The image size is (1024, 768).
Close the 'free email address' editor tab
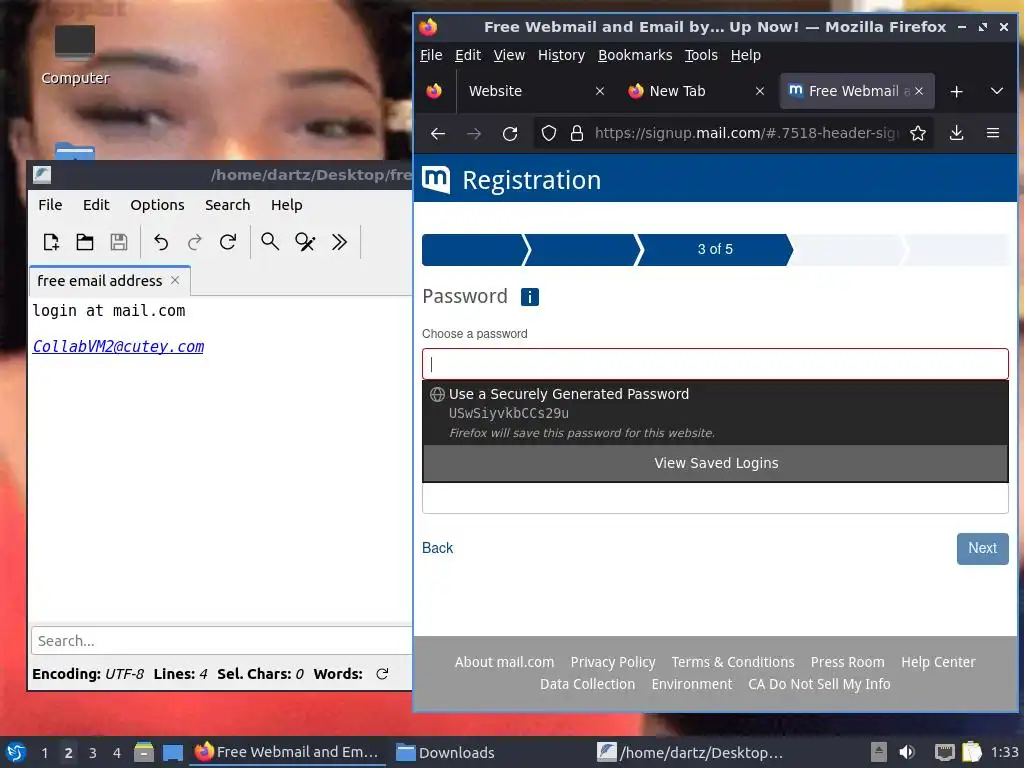pos(175,280)
